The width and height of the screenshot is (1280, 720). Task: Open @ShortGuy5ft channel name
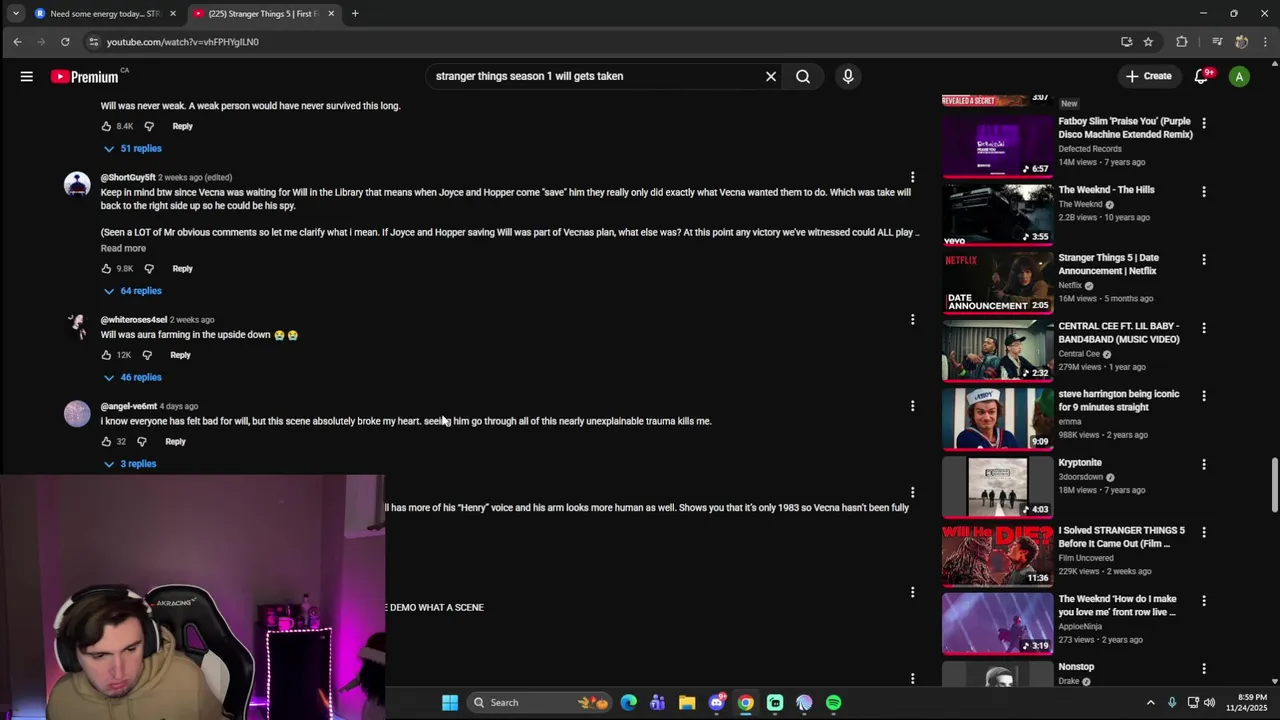(128, 177)
